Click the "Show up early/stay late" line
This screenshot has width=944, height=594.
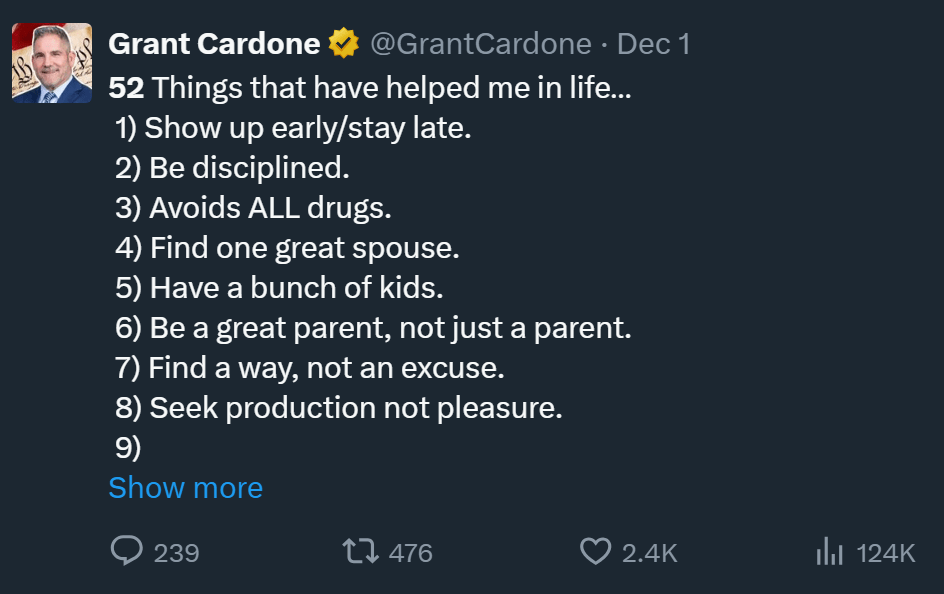pos(293,128)
